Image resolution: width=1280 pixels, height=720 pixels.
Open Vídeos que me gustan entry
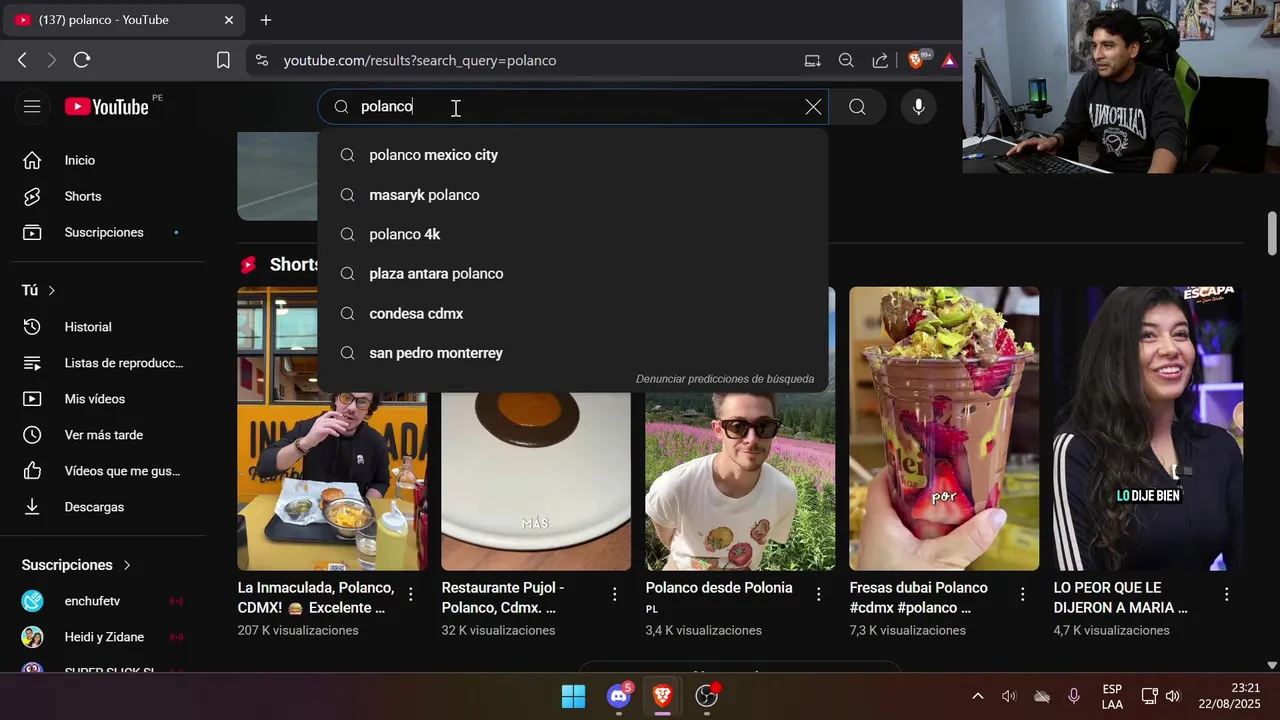(x=108, y=471)
